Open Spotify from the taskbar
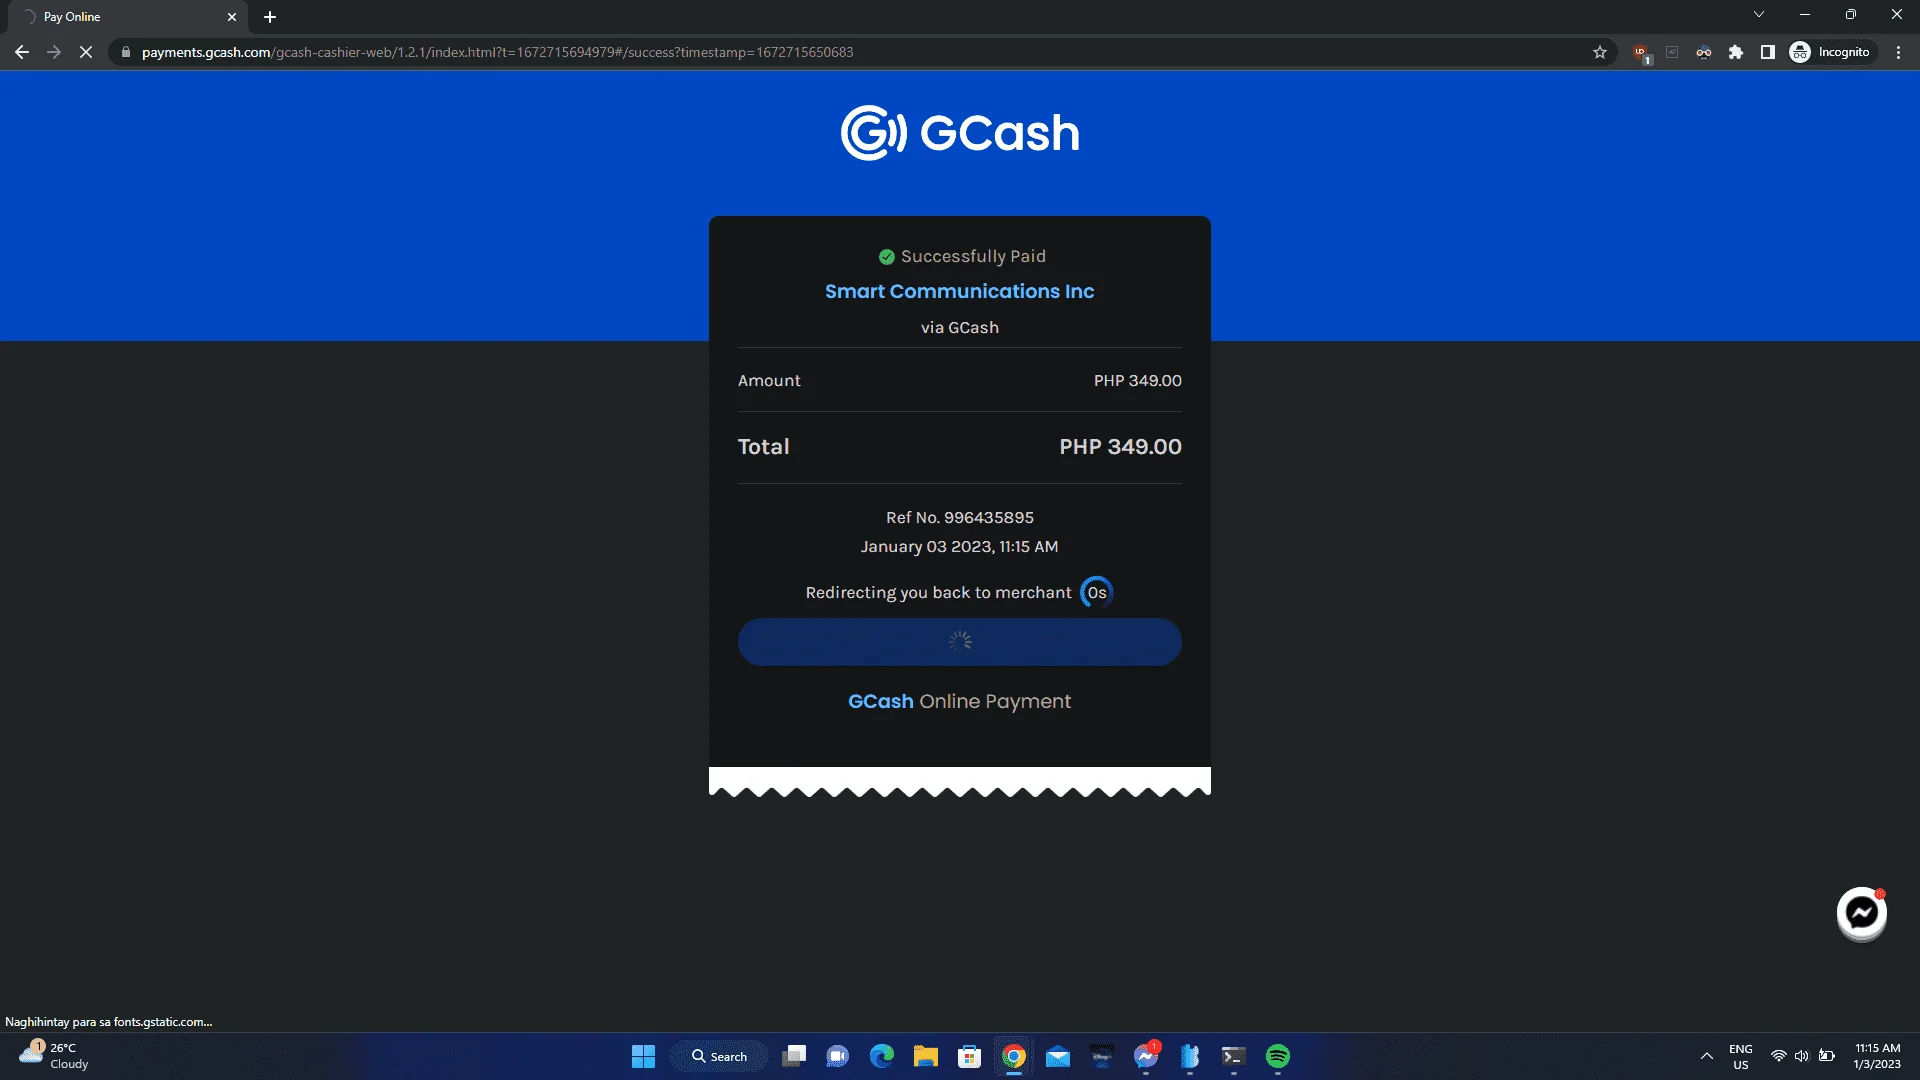 (x=1278, y=1057)
